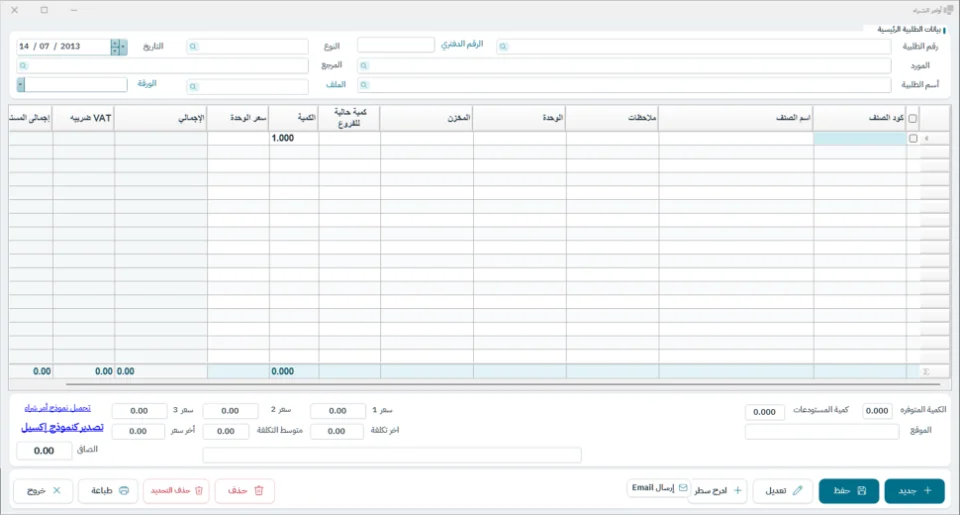Click the current row arrow indicator
960x515 pixels.
tap(926, 138)
